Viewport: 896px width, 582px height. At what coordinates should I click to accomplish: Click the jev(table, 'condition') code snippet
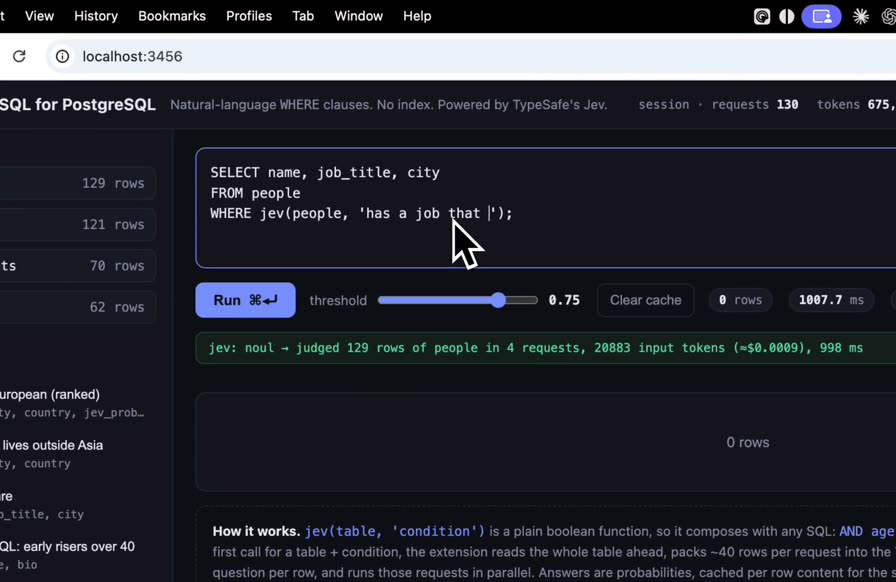(x=395, y=531)
